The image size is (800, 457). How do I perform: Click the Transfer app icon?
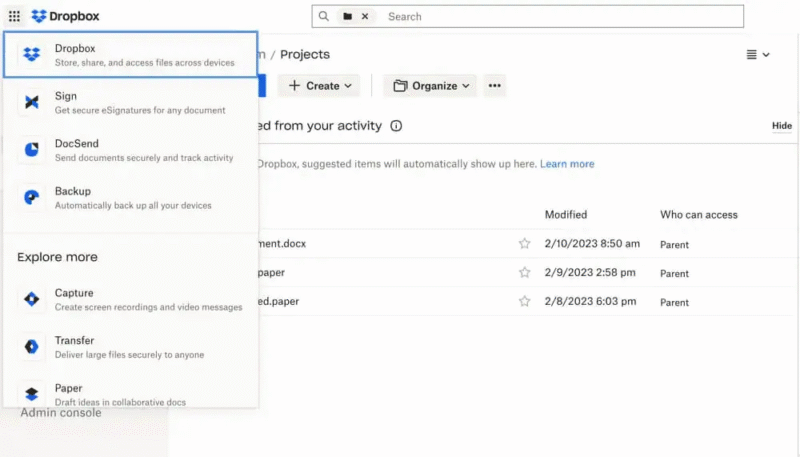coord(32,346)
